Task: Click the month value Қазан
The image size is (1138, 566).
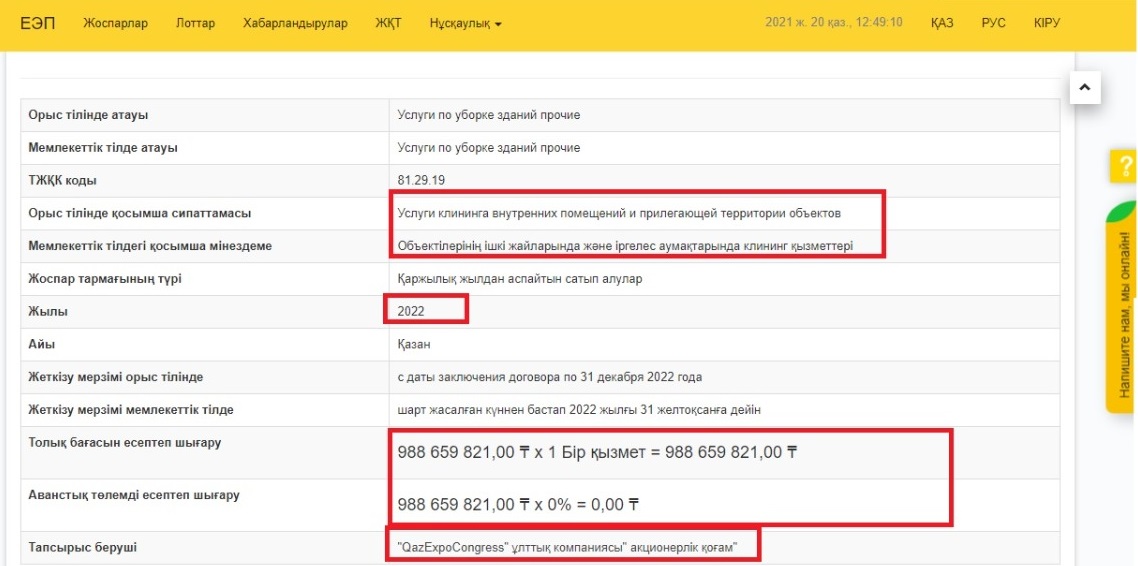Action: pyautogui.click(x=415, y=344)
